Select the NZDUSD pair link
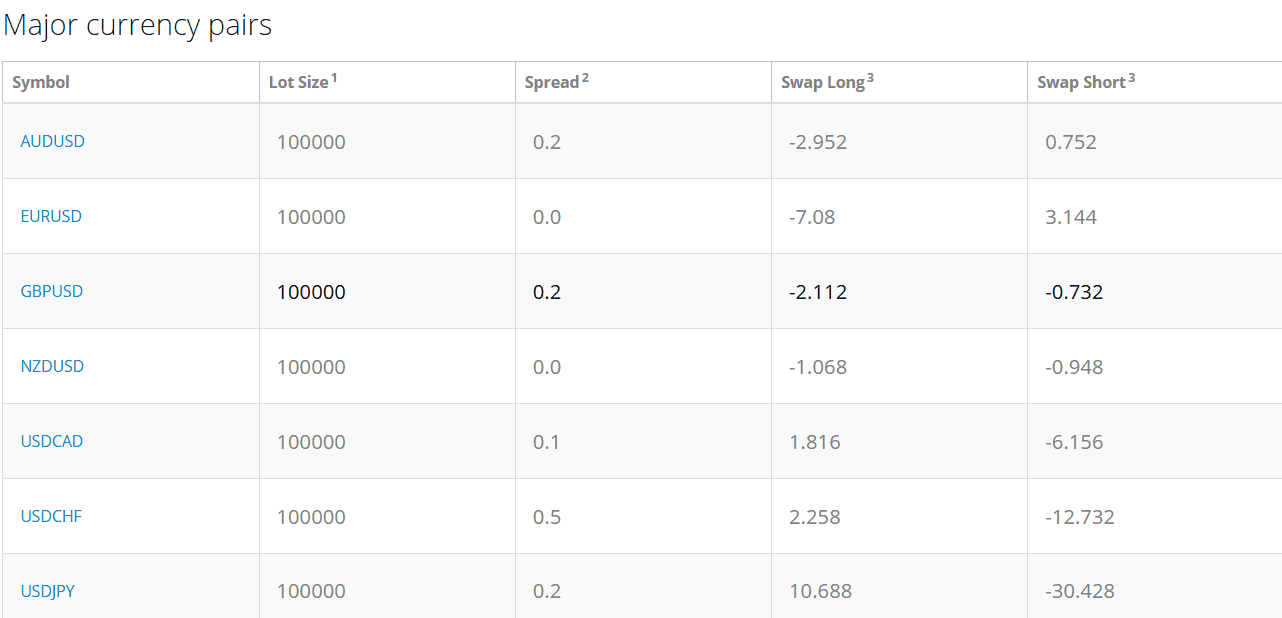The height and width of the screenshot is (618, 1282). pos(52,366)
